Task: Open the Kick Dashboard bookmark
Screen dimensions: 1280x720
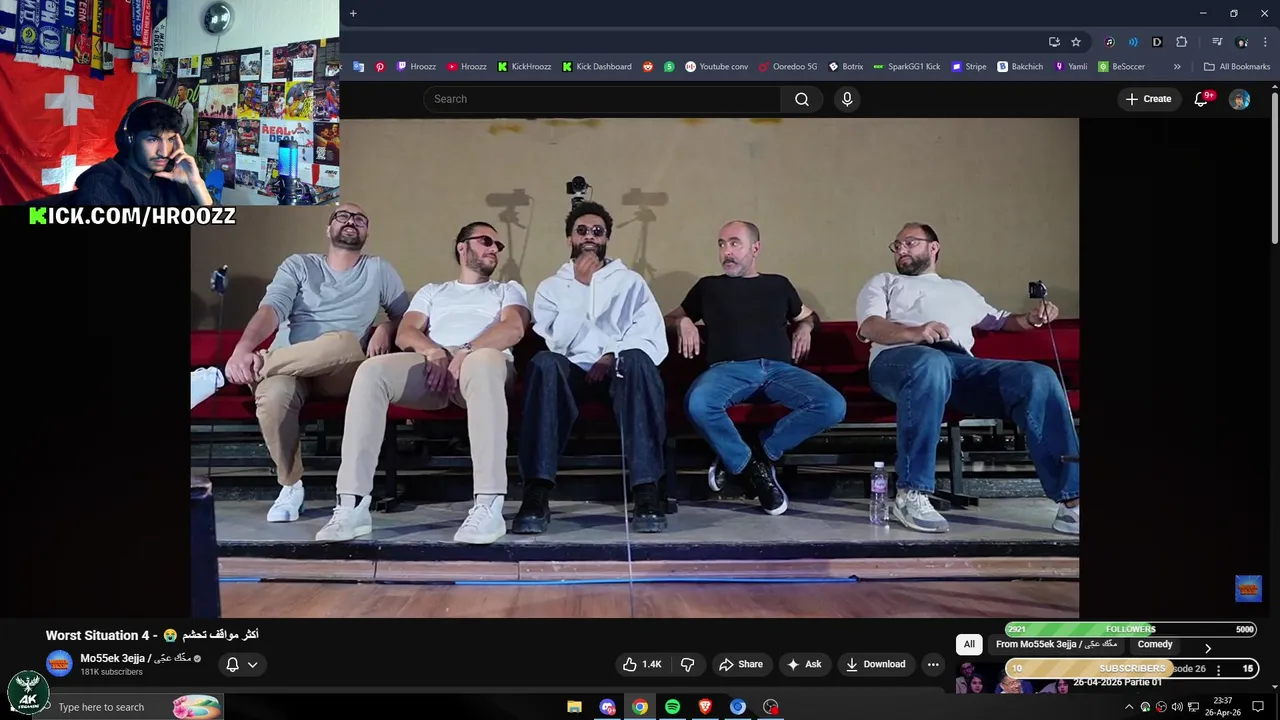Action: [x=597, y=67]
